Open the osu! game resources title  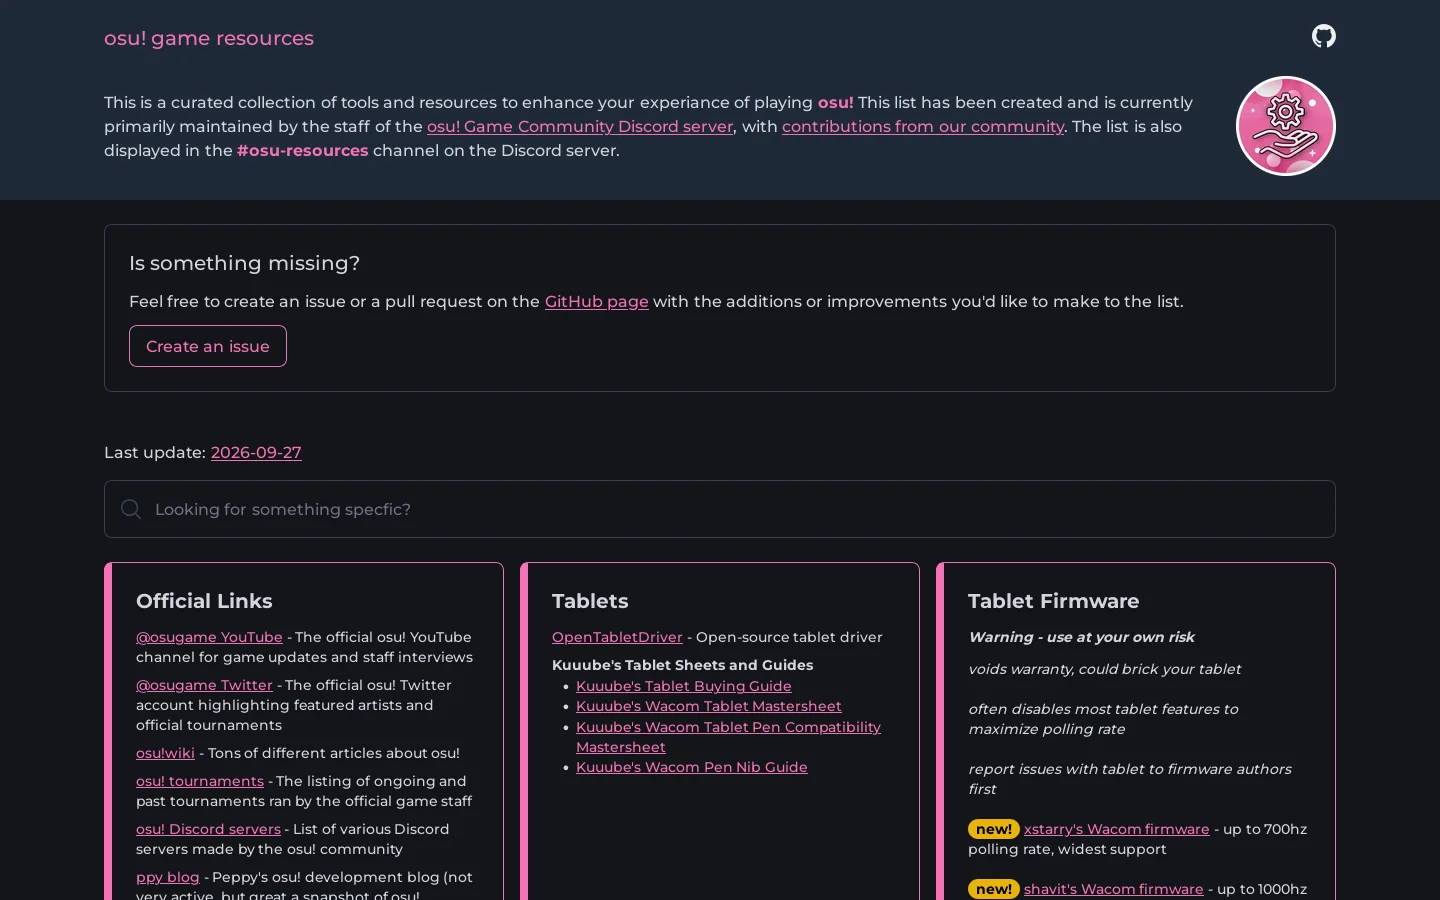[209, 38]
